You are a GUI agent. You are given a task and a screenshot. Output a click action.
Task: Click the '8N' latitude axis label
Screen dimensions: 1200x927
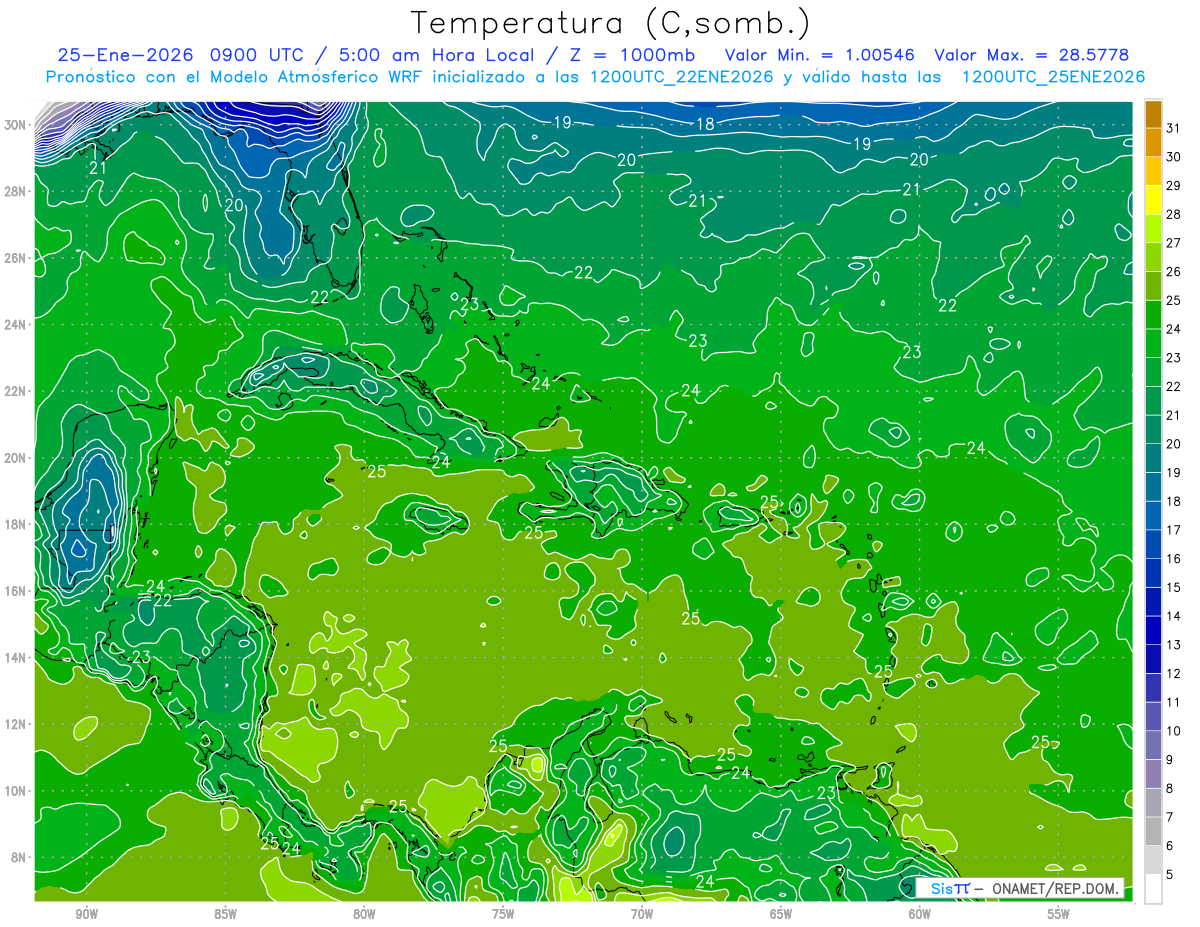[19, 858]
